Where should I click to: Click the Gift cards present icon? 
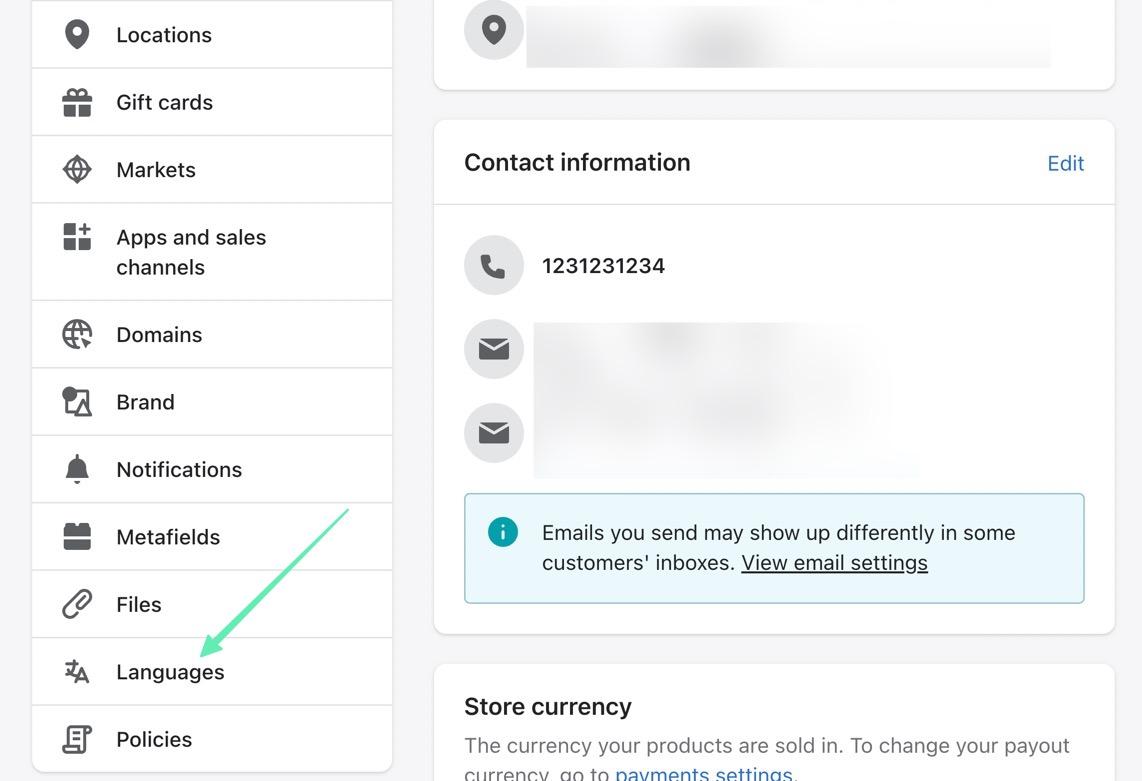(77, 102)
